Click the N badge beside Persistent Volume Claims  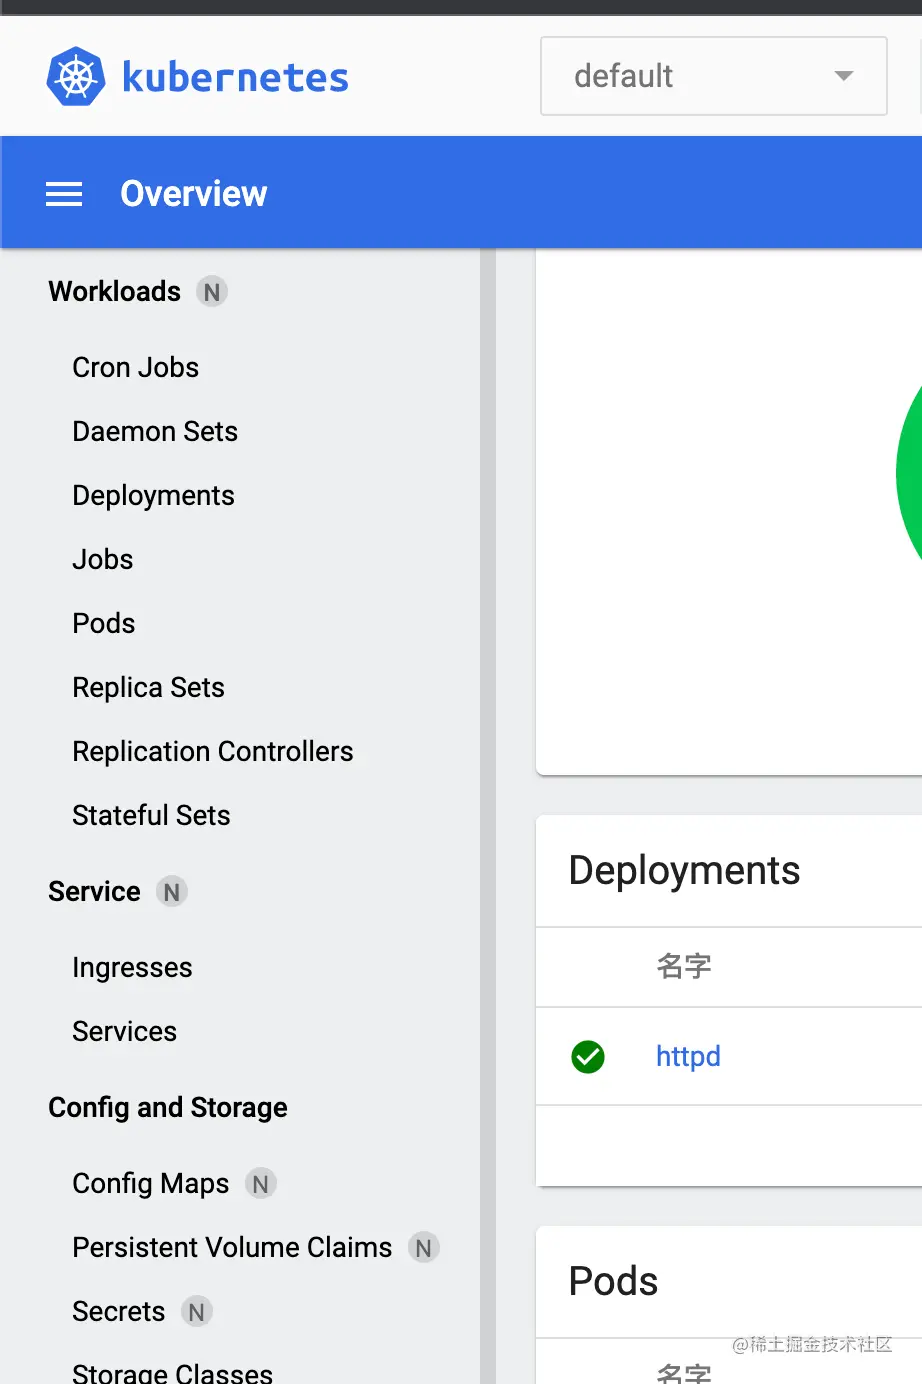click(424, 1248)
